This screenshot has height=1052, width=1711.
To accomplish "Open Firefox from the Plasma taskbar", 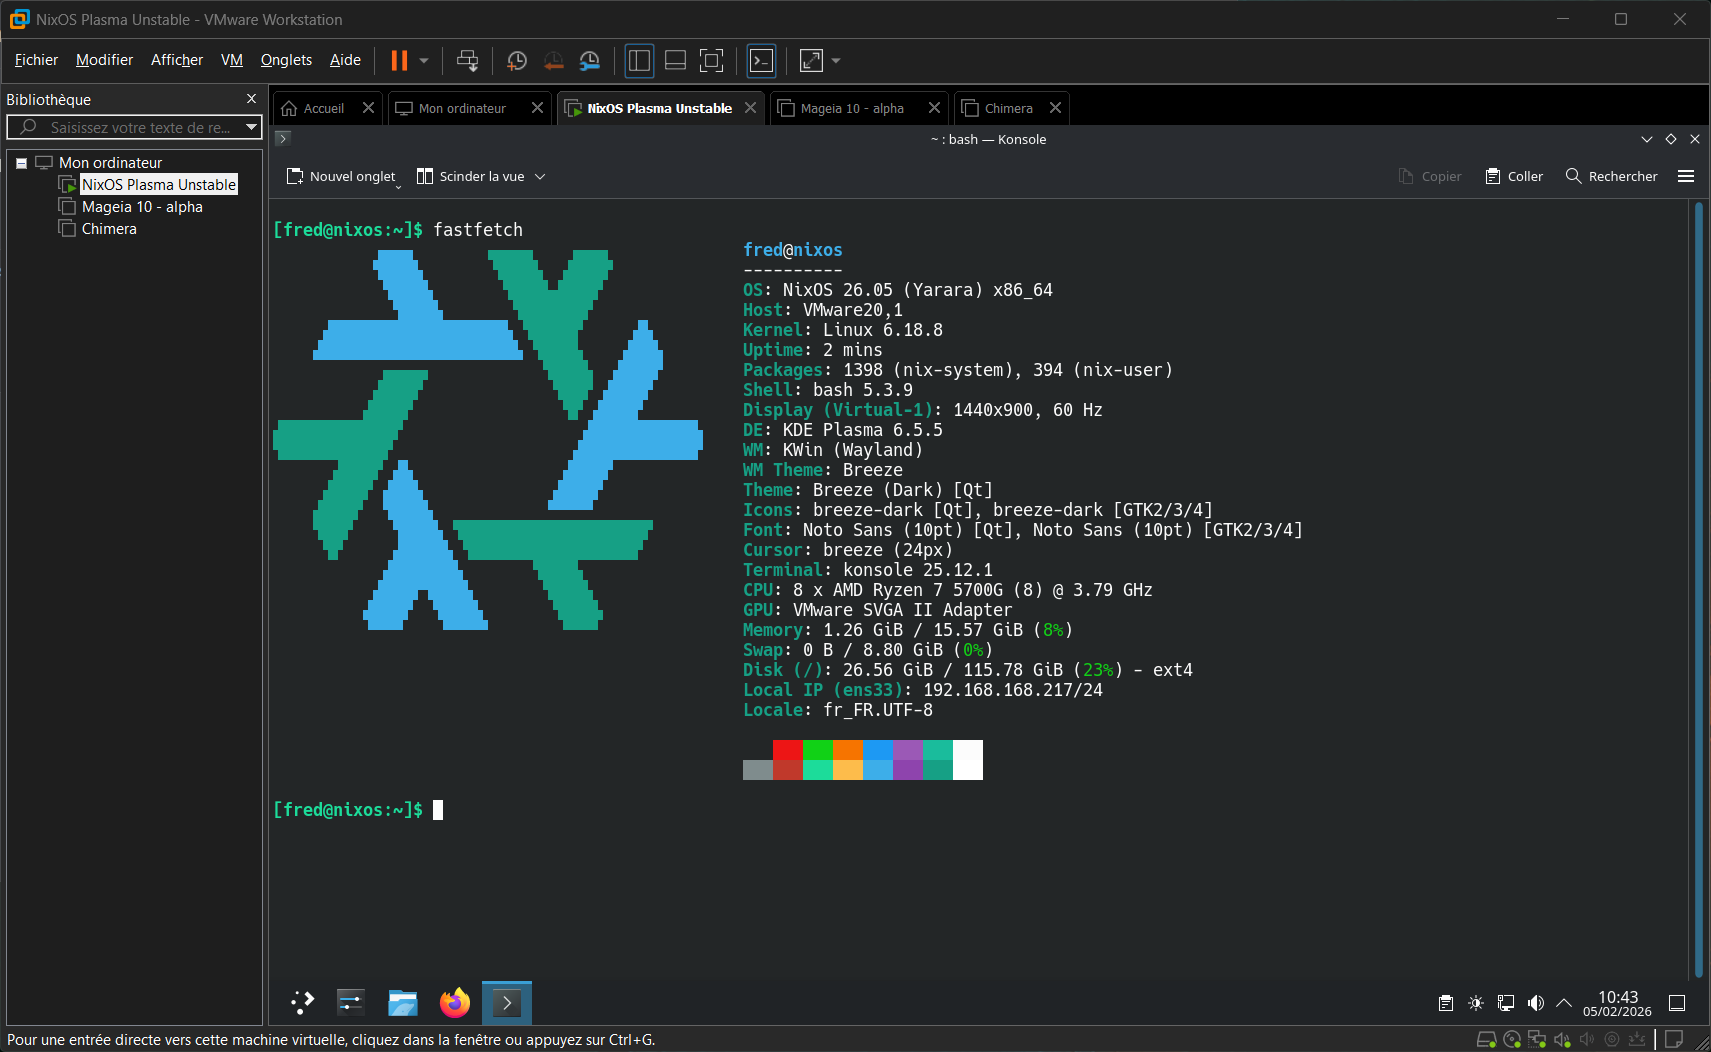I will point(455,1002).
